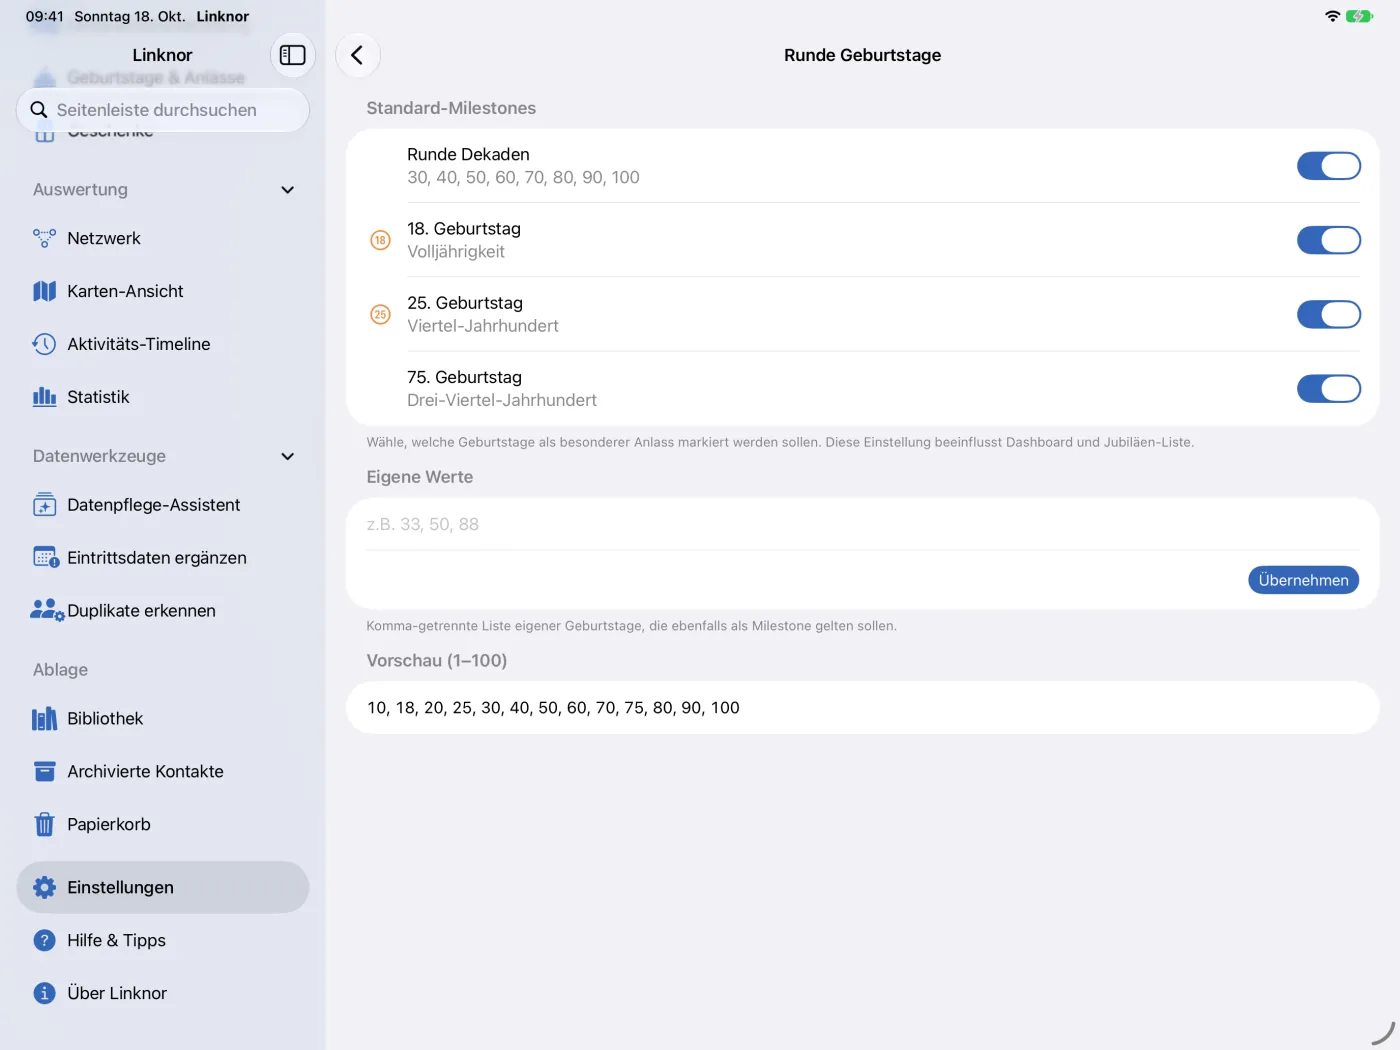Open Hilfe & Tipps

pos(163,941)
